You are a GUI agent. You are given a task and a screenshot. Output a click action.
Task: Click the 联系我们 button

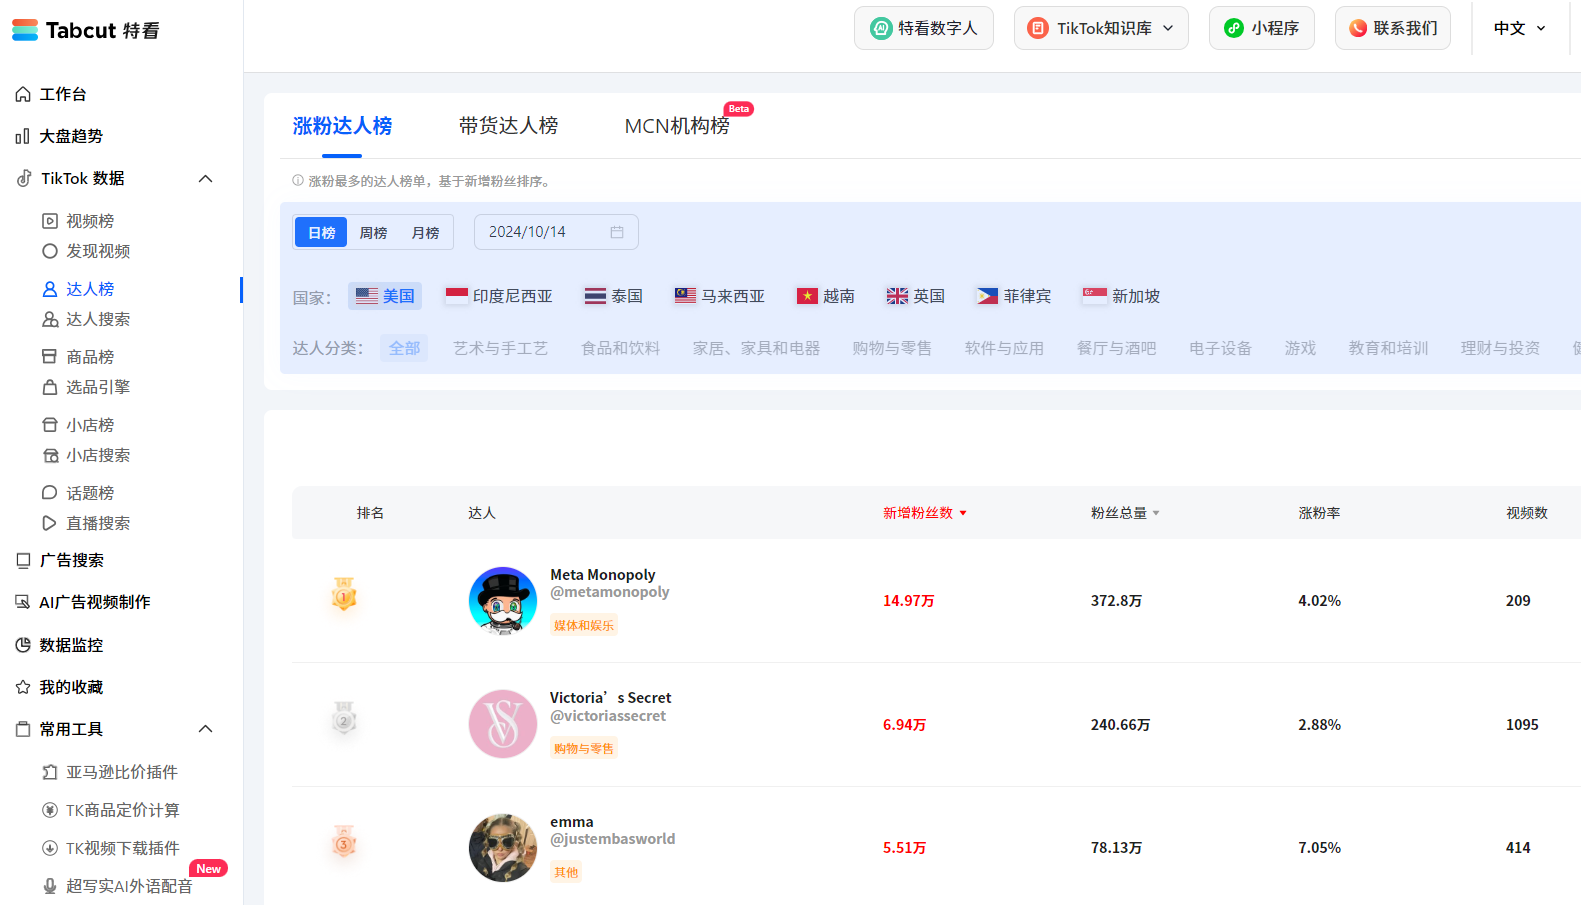[1393, 28]
